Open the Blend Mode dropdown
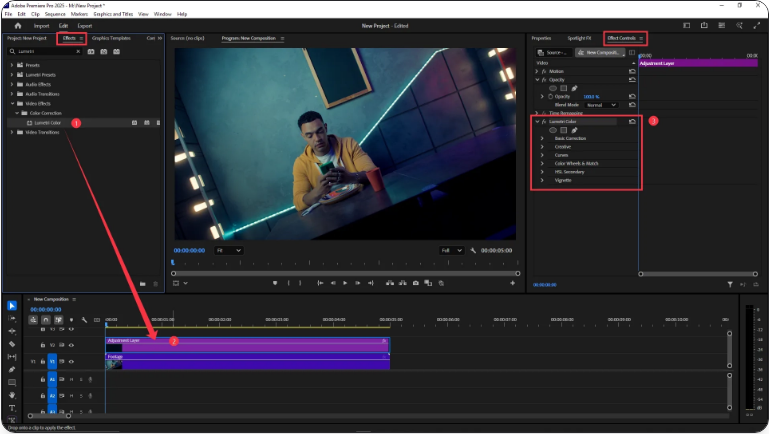 [x=601, y=104]
